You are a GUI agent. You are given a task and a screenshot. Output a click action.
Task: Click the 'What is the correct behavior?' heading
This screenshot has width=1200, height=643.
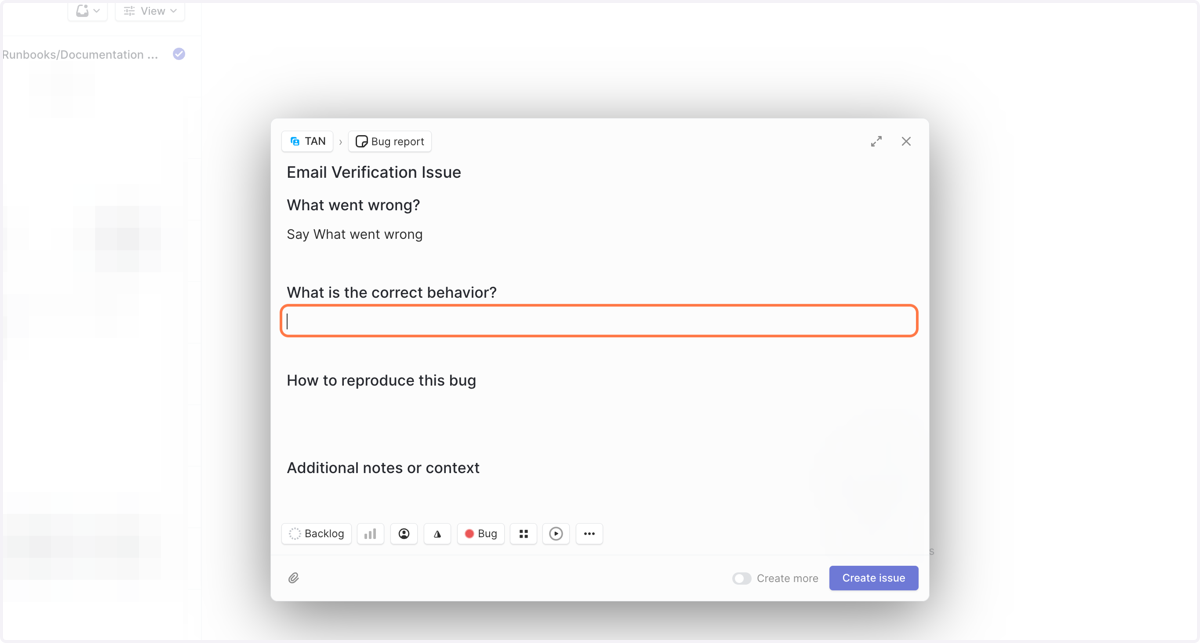tap(392, 293)
